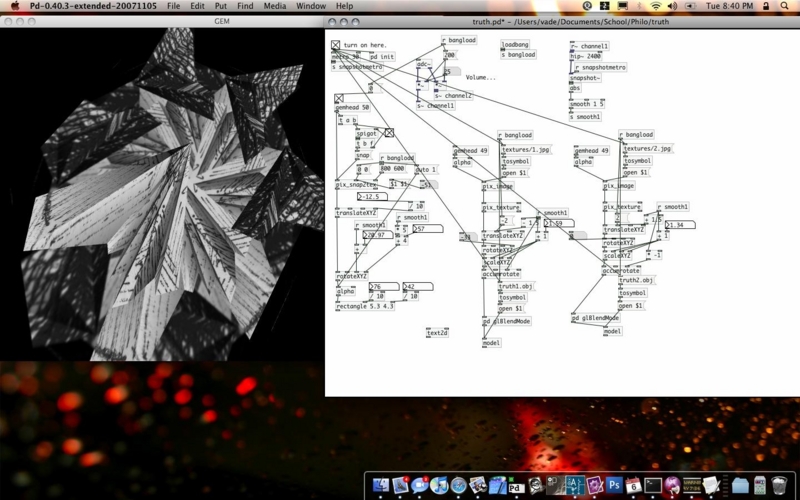
Task: Click the 'text2d' object
Action: [437, 333]
